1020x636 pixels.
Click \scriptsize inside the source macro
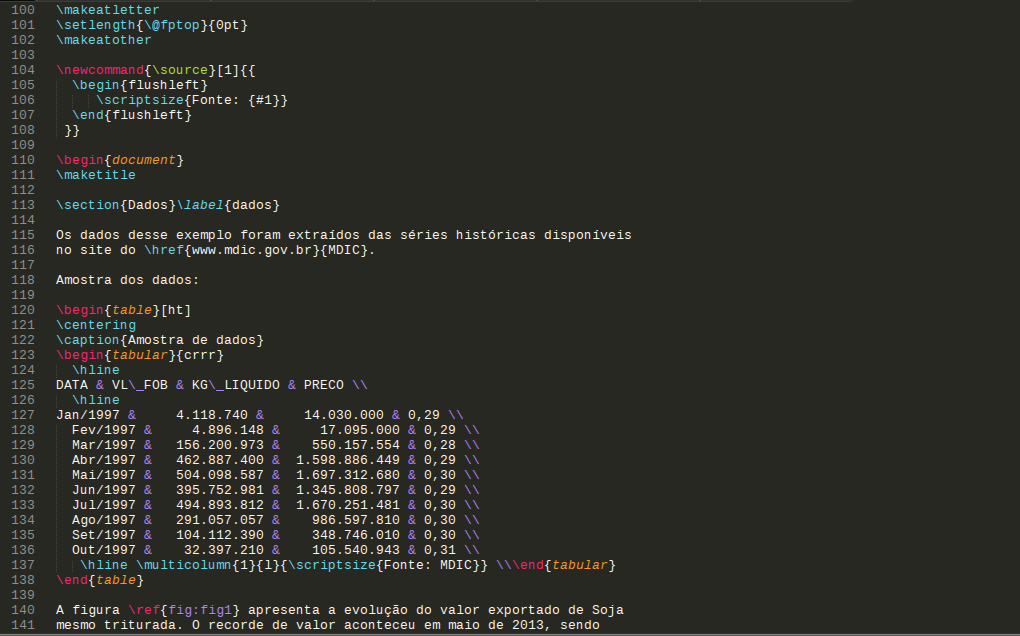pyautogui.click(x=140, y=100)
